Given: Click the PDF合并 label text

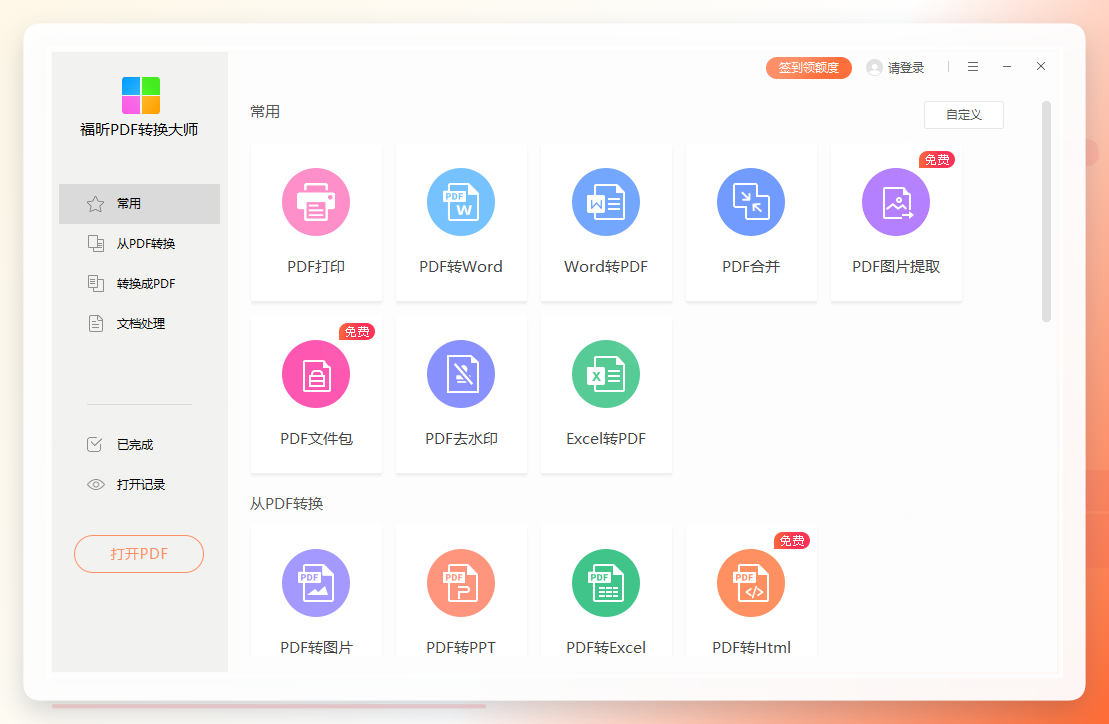Looking at the screenshot, I should click(x=751, y=267).
